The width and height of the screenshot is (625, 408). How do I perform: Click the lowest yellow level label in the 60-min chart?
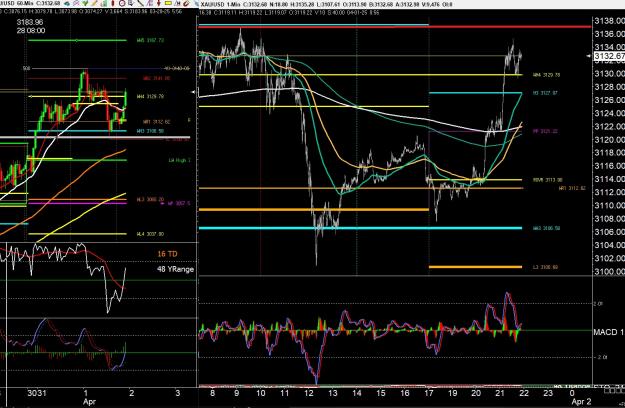pyautogui.click(x=150, y=234)
